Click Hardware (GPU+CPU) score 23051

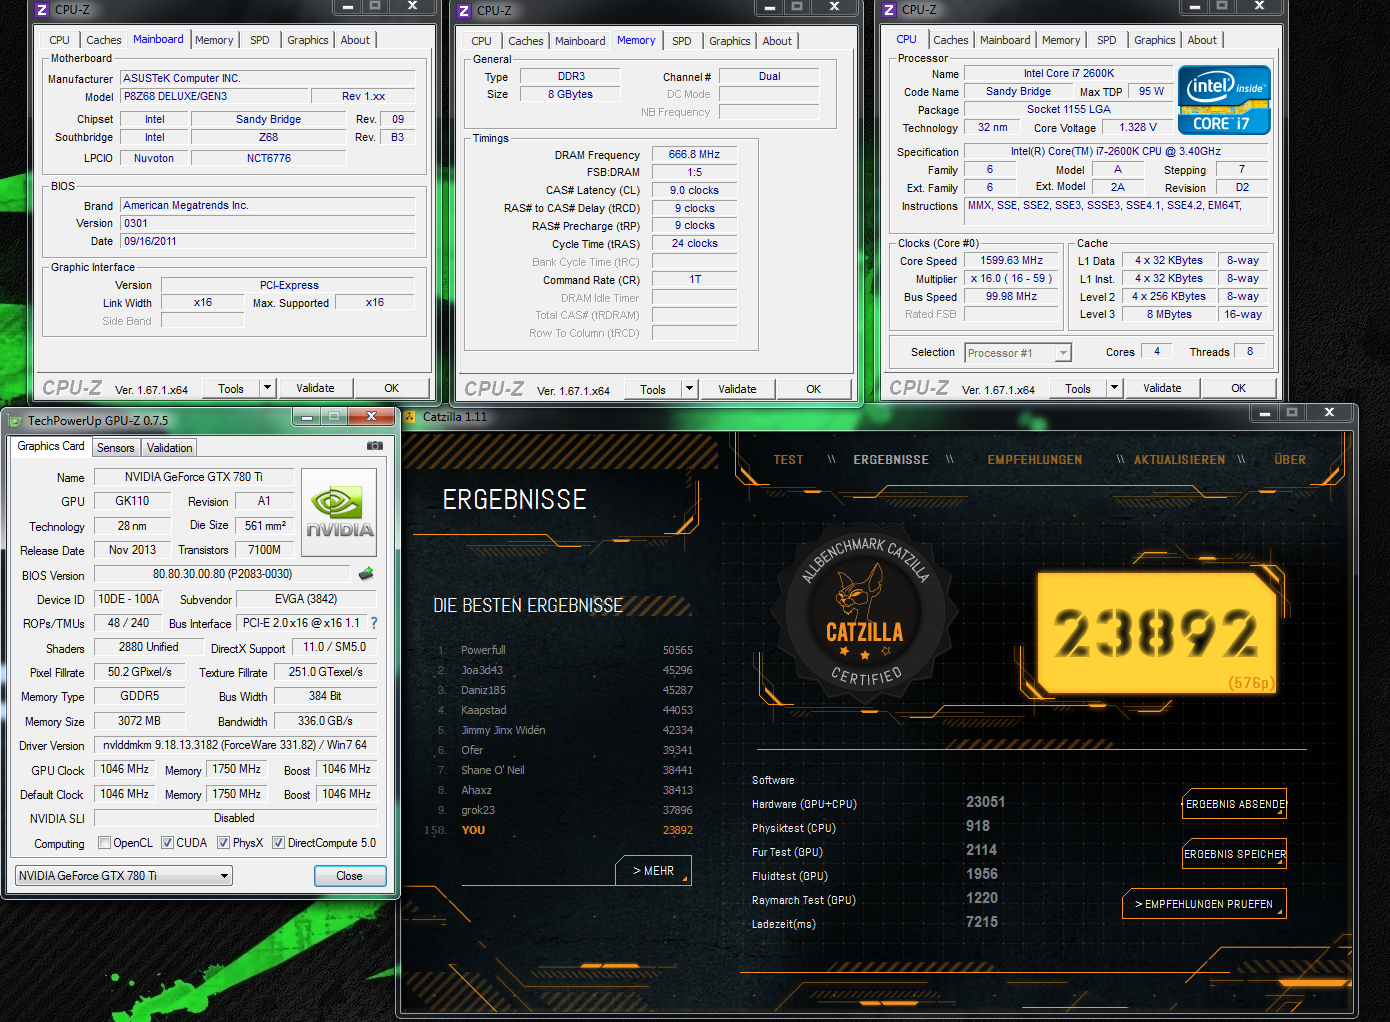pyautogui.click(x=985, y=802)
